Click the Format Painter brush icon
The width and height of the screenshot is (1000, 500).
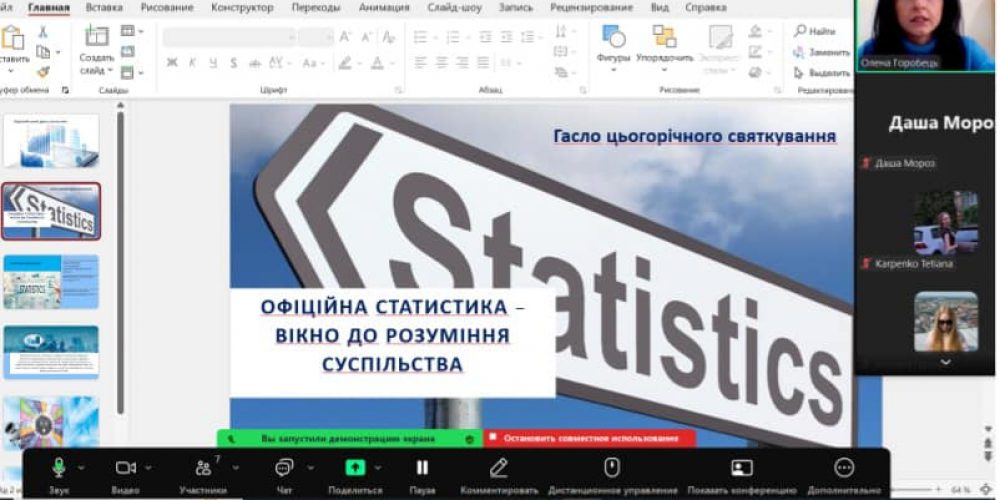point(43,71)
